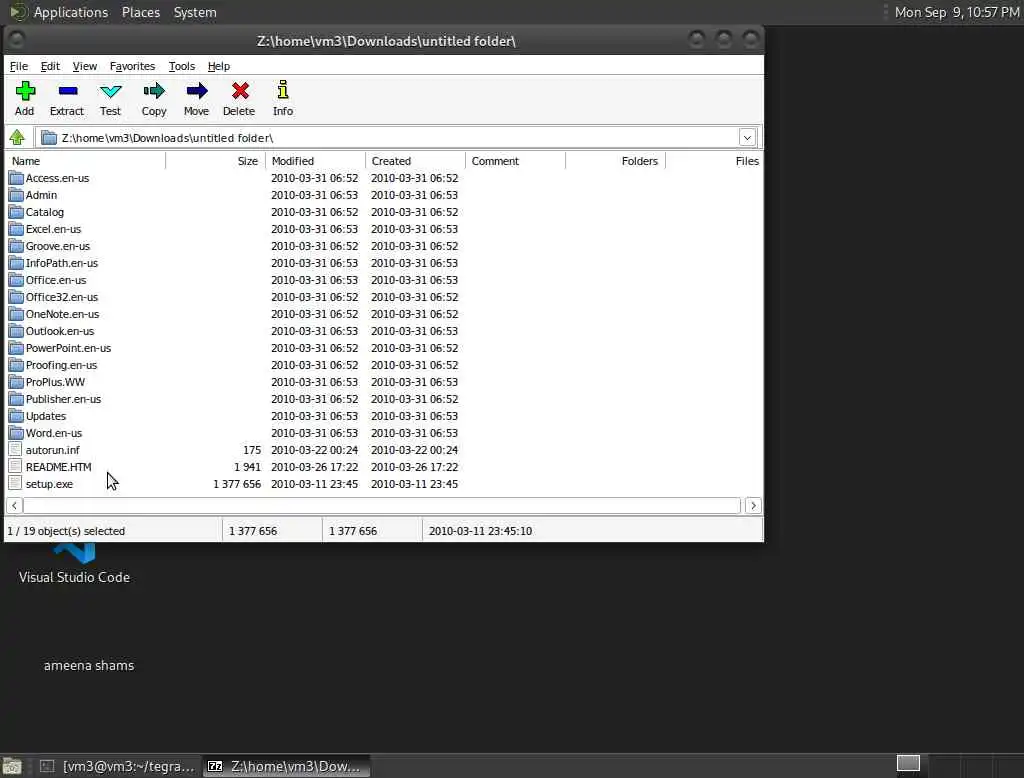1024x778 pixels.
Task: Run the Test archive tool
Action: coord(110,91)
